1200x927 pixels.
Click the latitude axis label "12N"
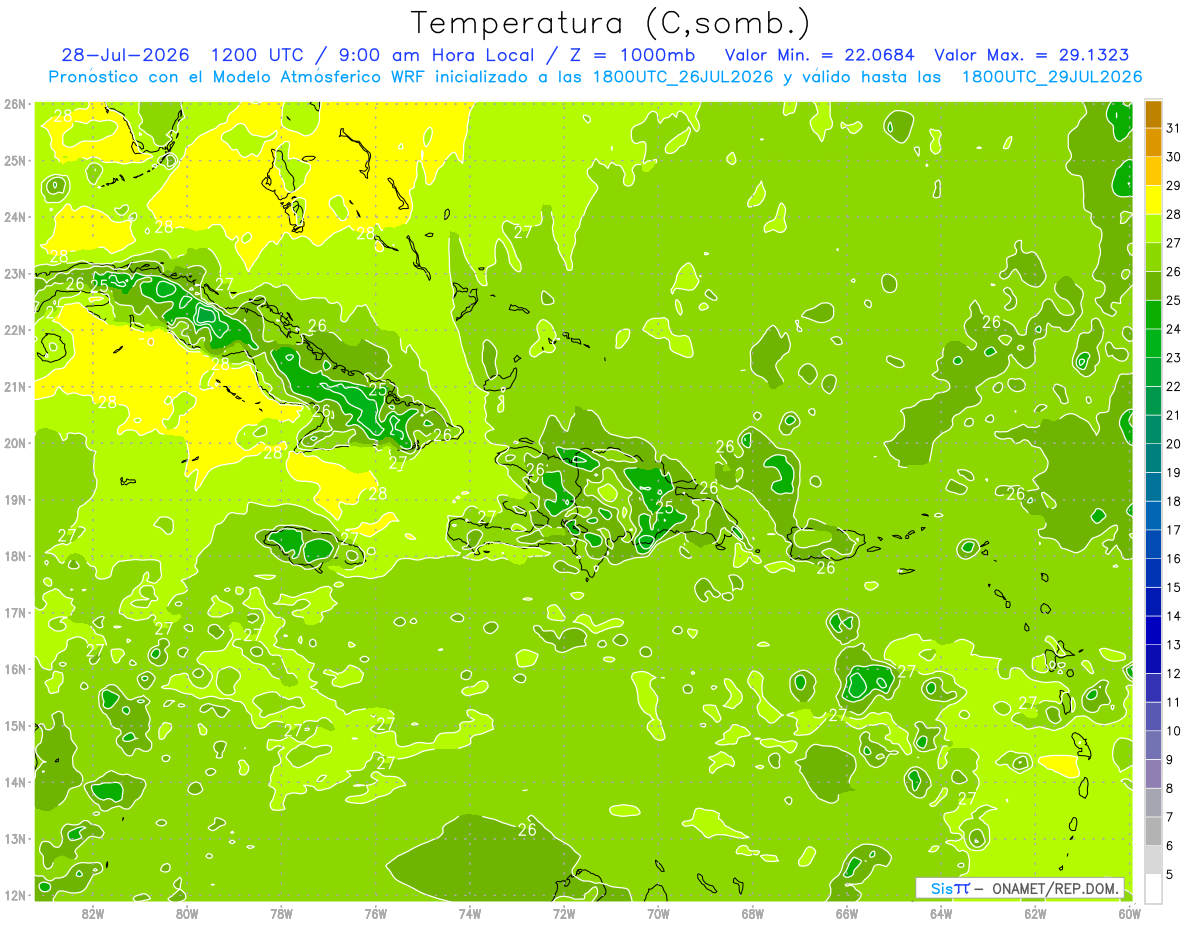[14, 895]
